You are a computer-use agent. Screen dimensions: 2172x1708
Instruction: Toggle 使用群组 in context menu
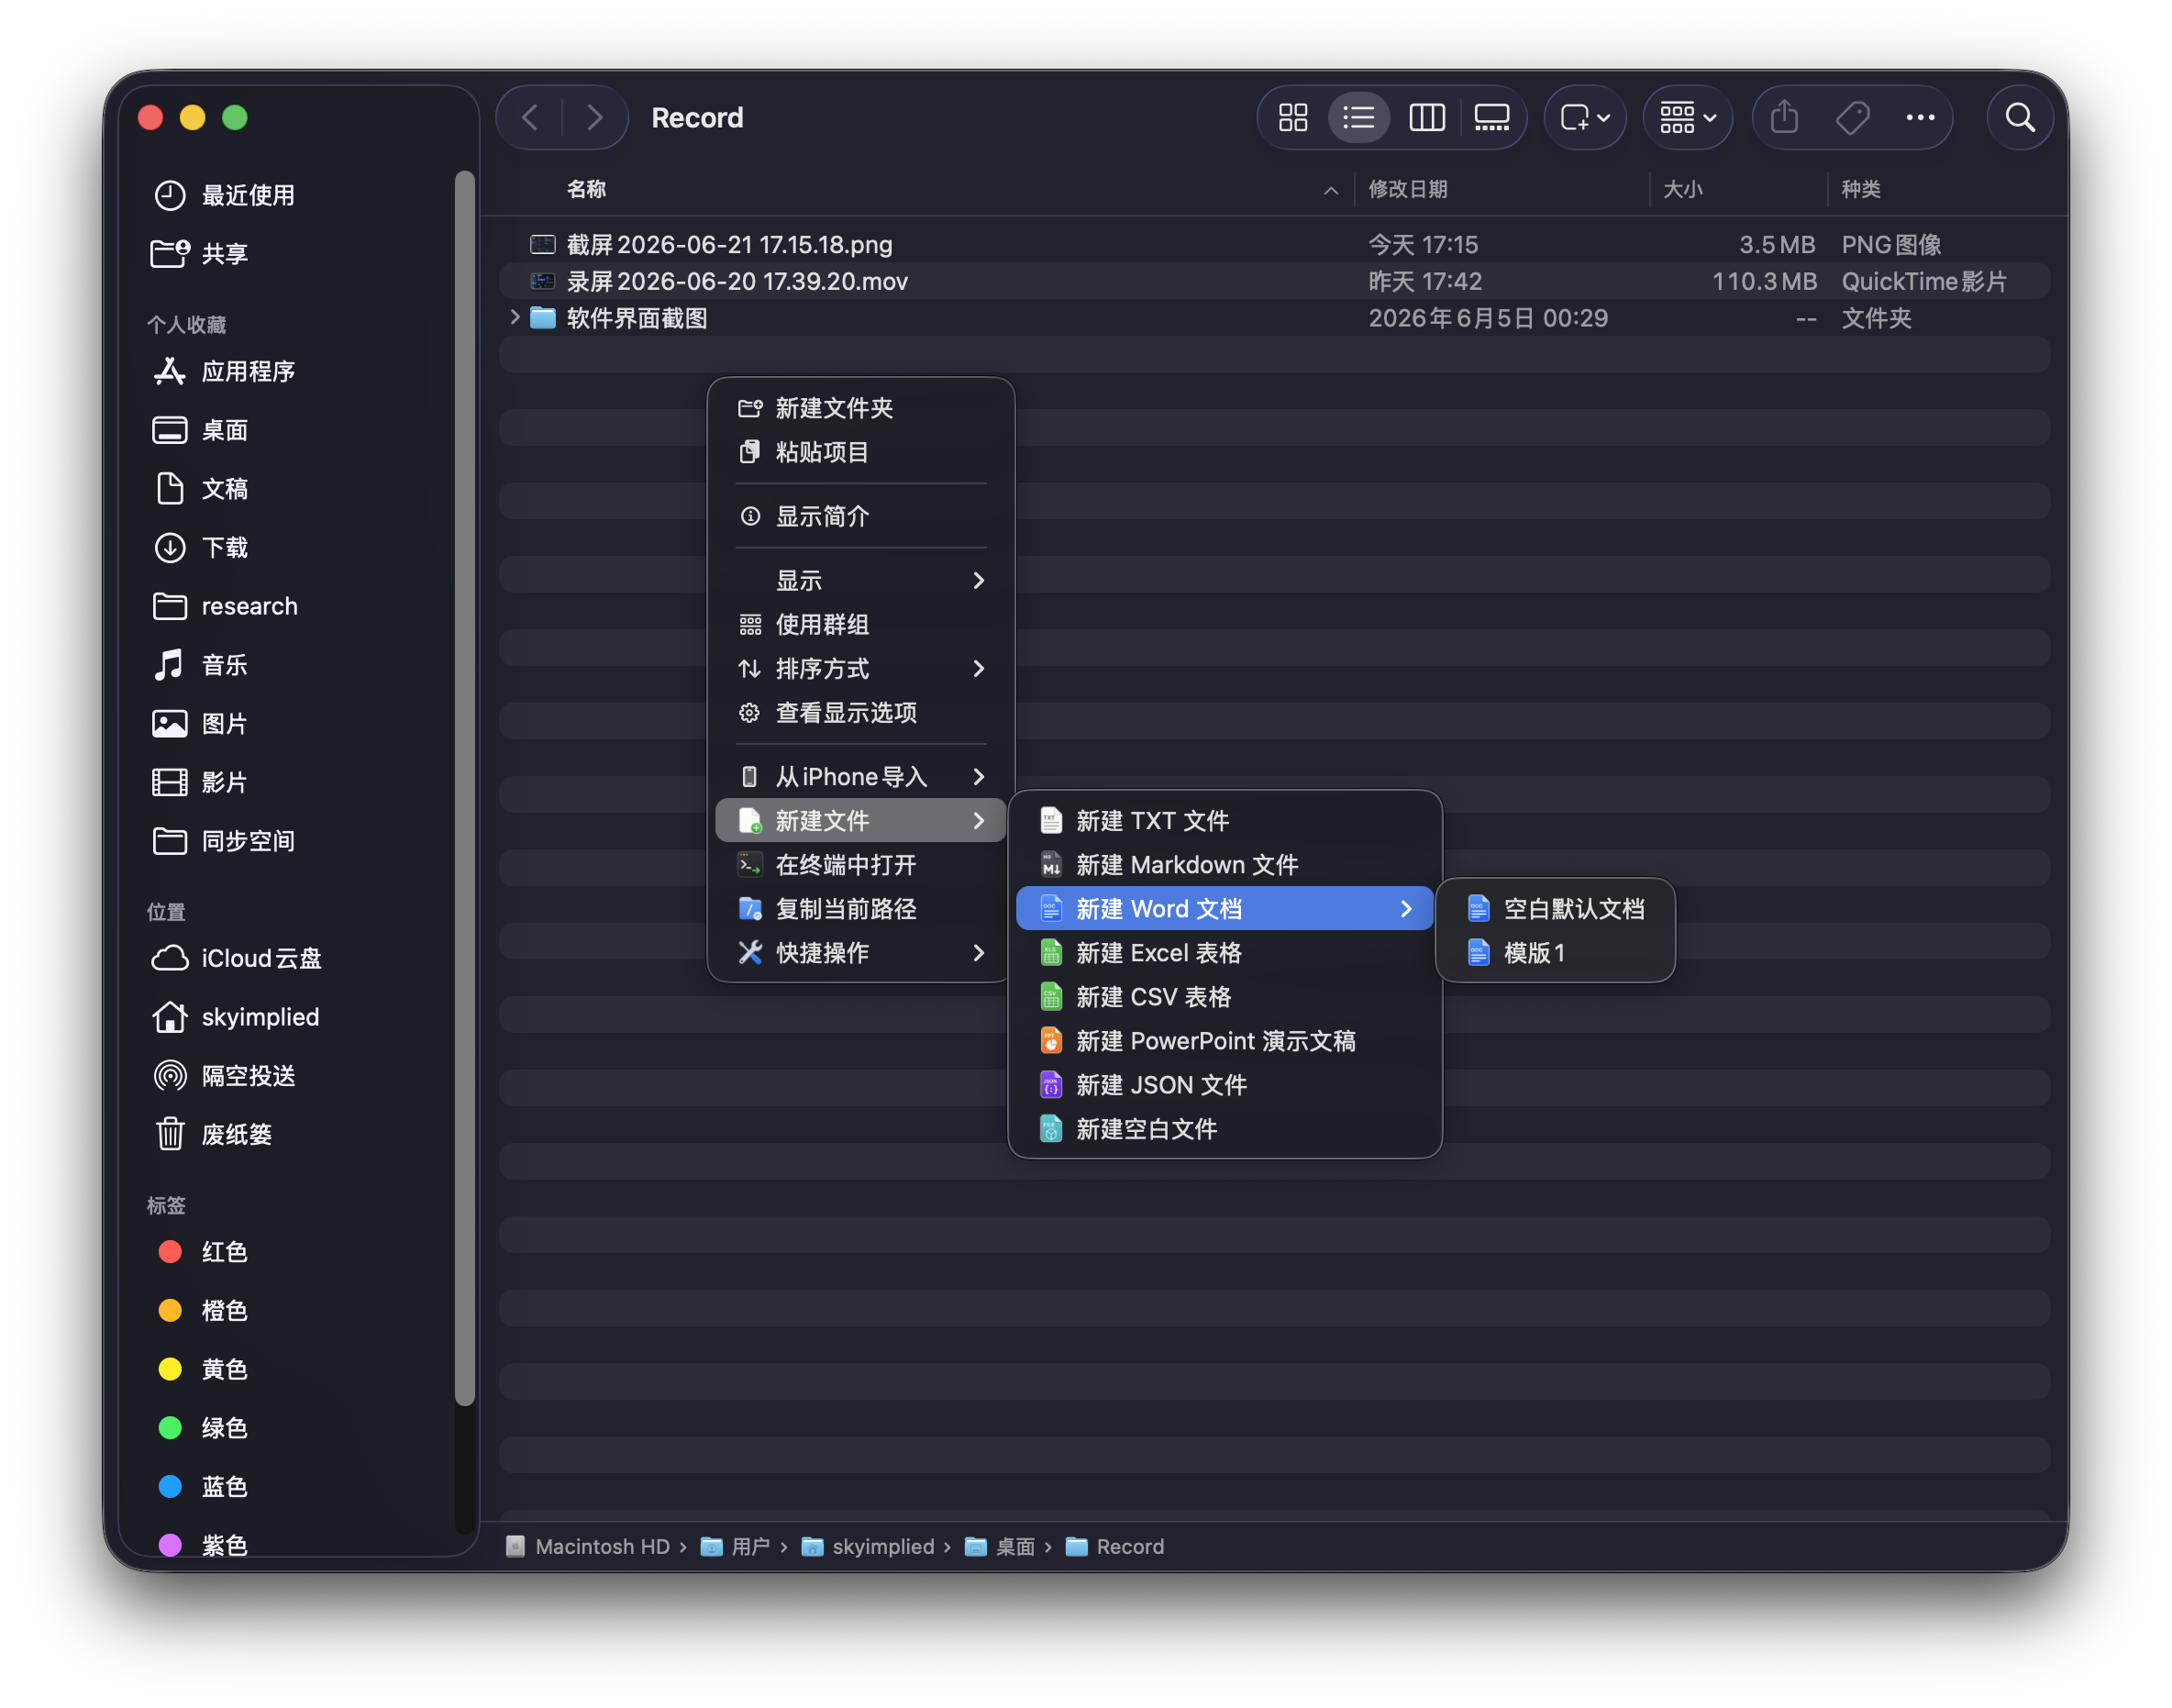coord(861,624)
